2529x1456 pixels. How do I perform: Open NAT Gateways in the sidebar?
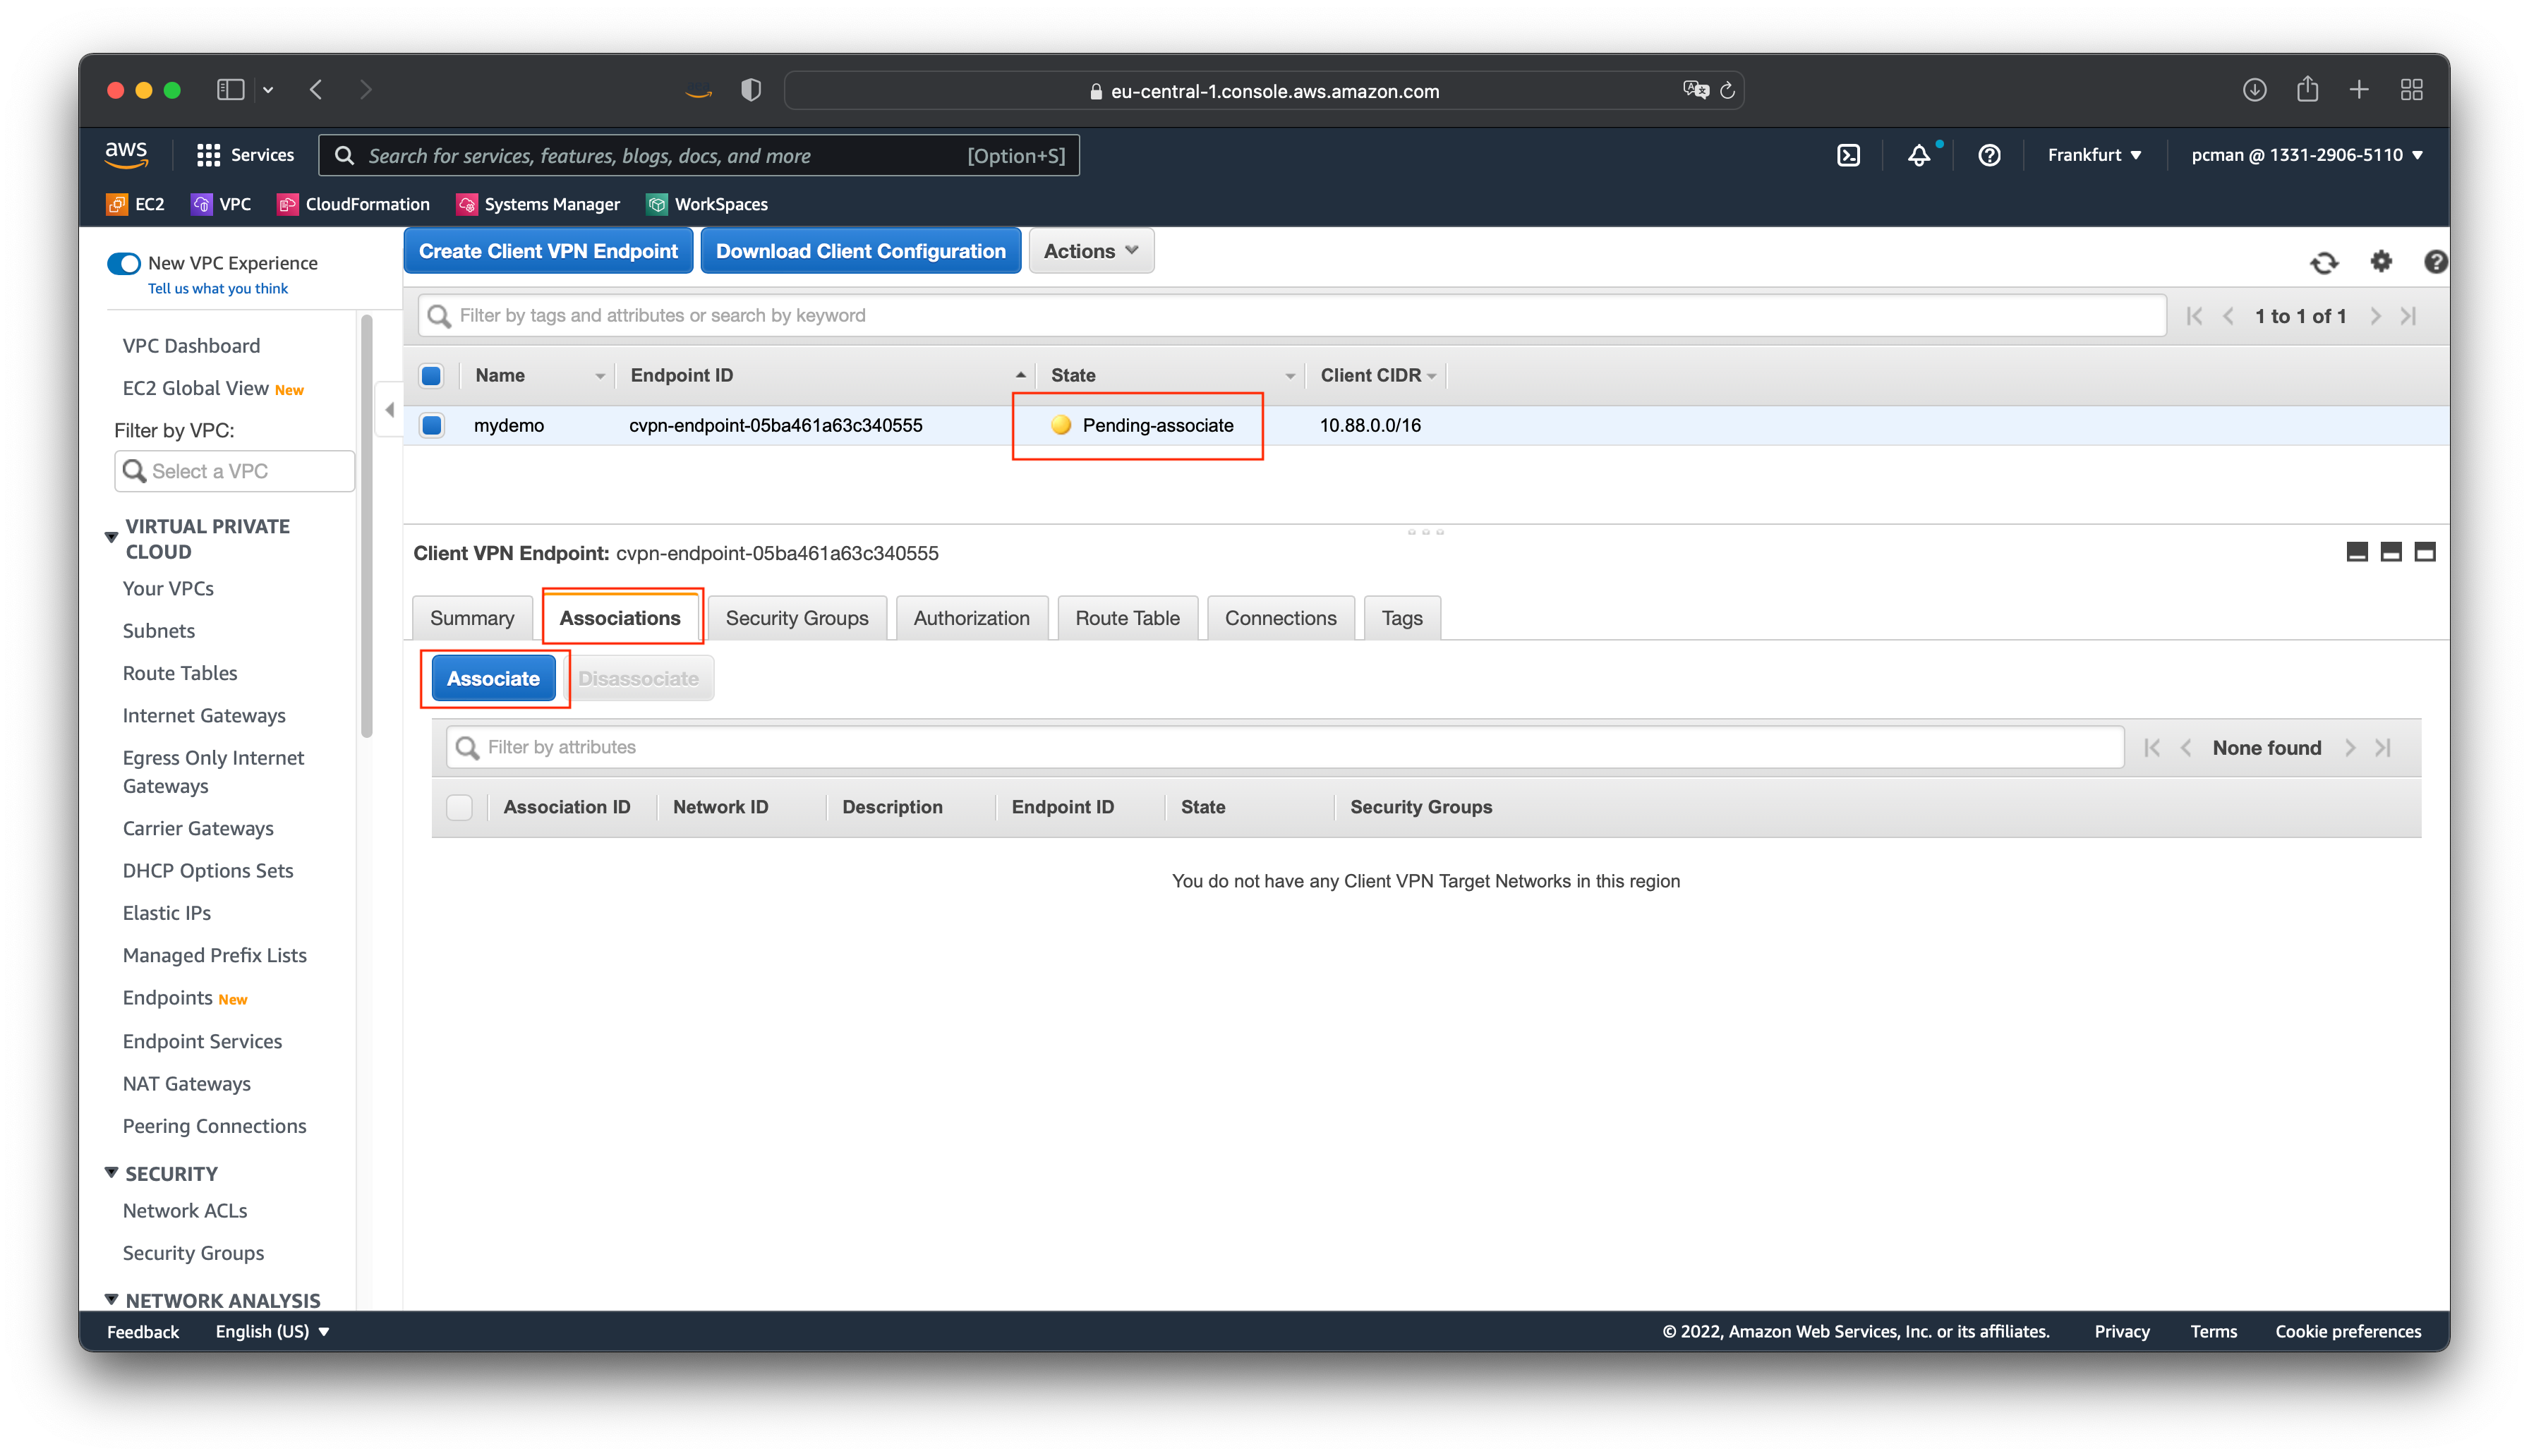click(187, 1084)
